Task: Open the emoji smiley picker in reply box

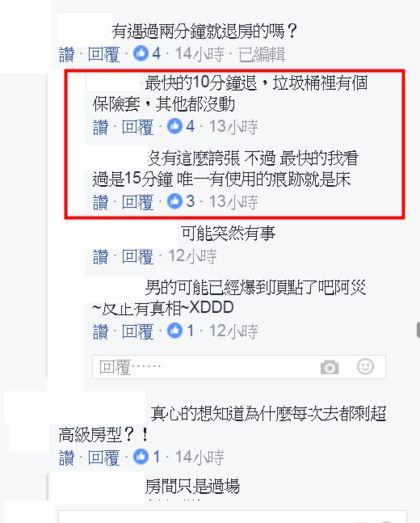Action: point(365,366)
